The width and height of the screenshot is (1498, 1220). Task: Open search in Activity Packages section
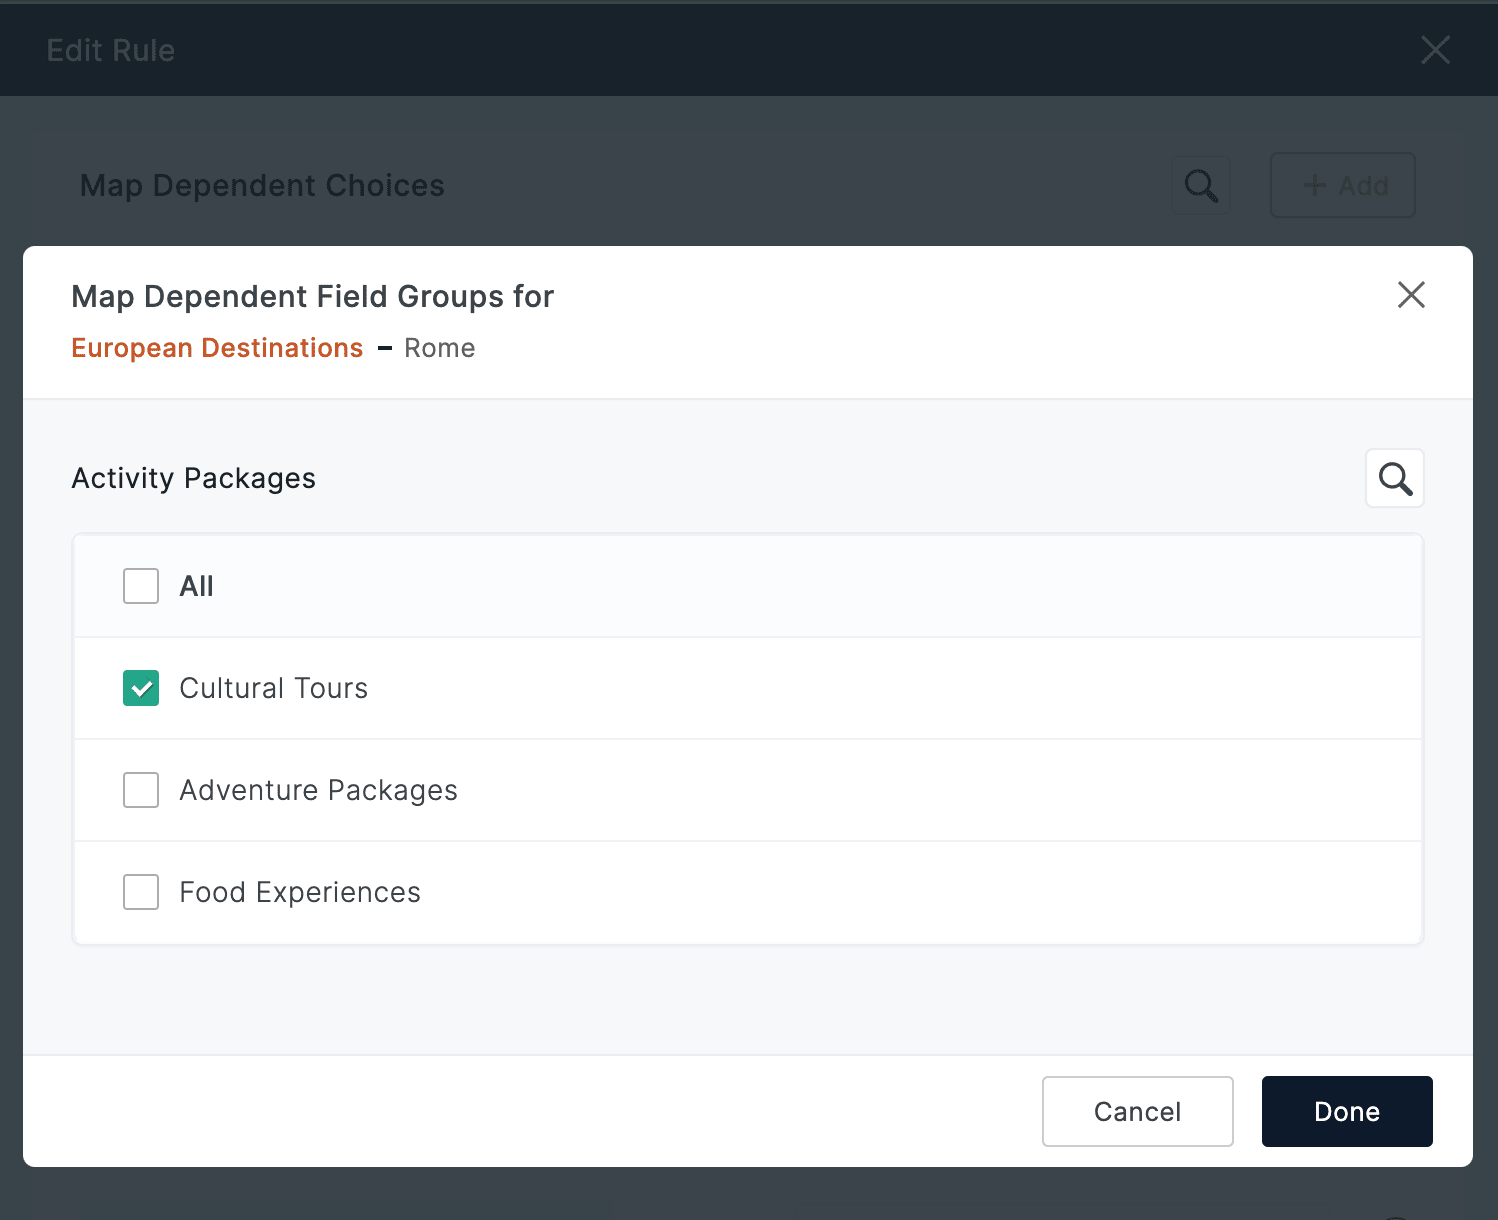coord(1394,479)
